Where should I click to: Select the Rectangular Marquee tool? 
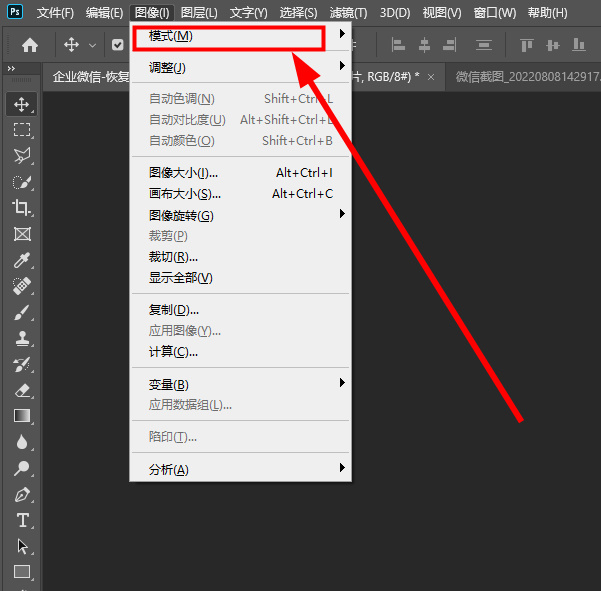[x=22, y=130]
